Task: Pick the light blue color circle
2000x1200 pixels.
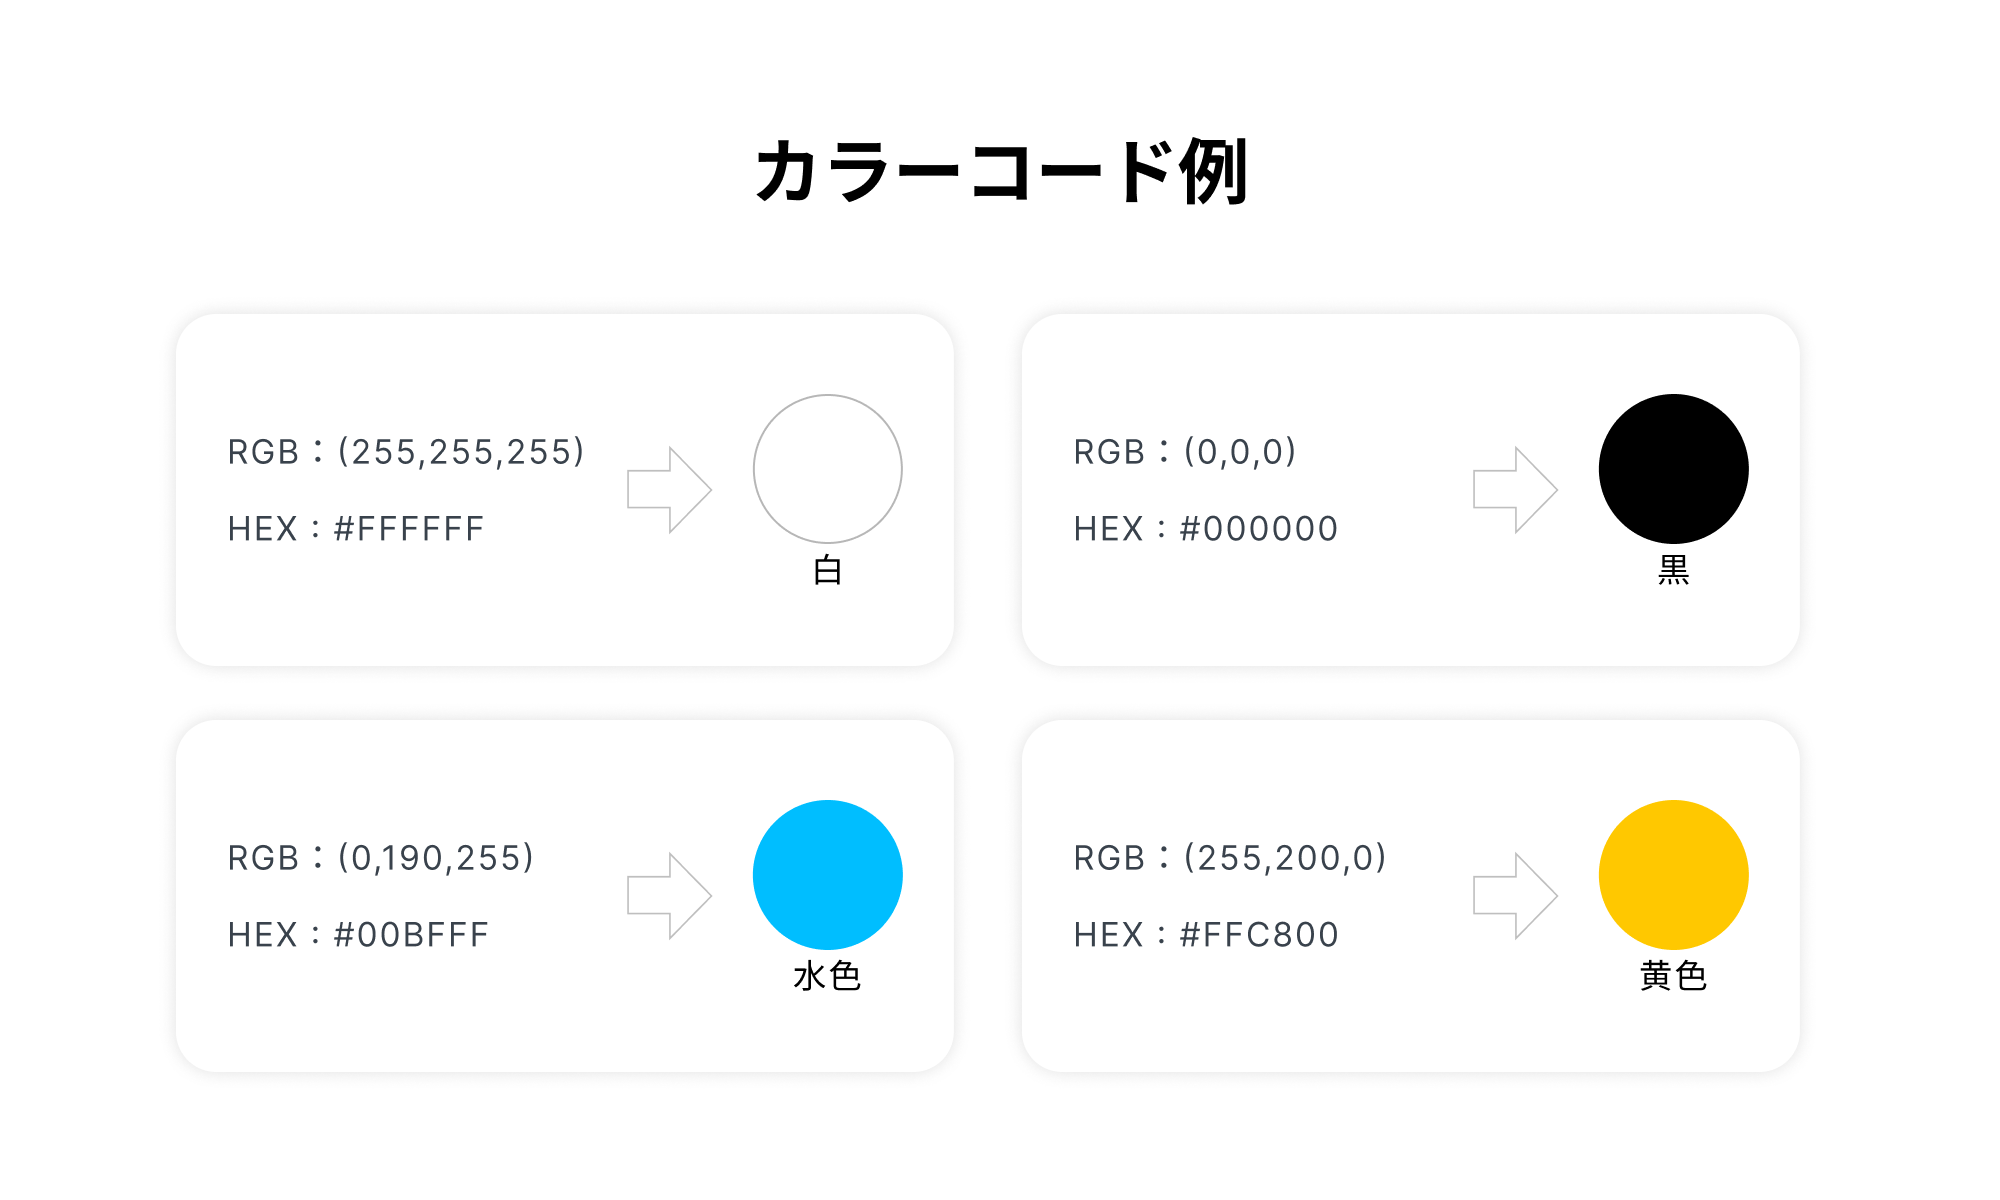Action: [x=828, y=875]
